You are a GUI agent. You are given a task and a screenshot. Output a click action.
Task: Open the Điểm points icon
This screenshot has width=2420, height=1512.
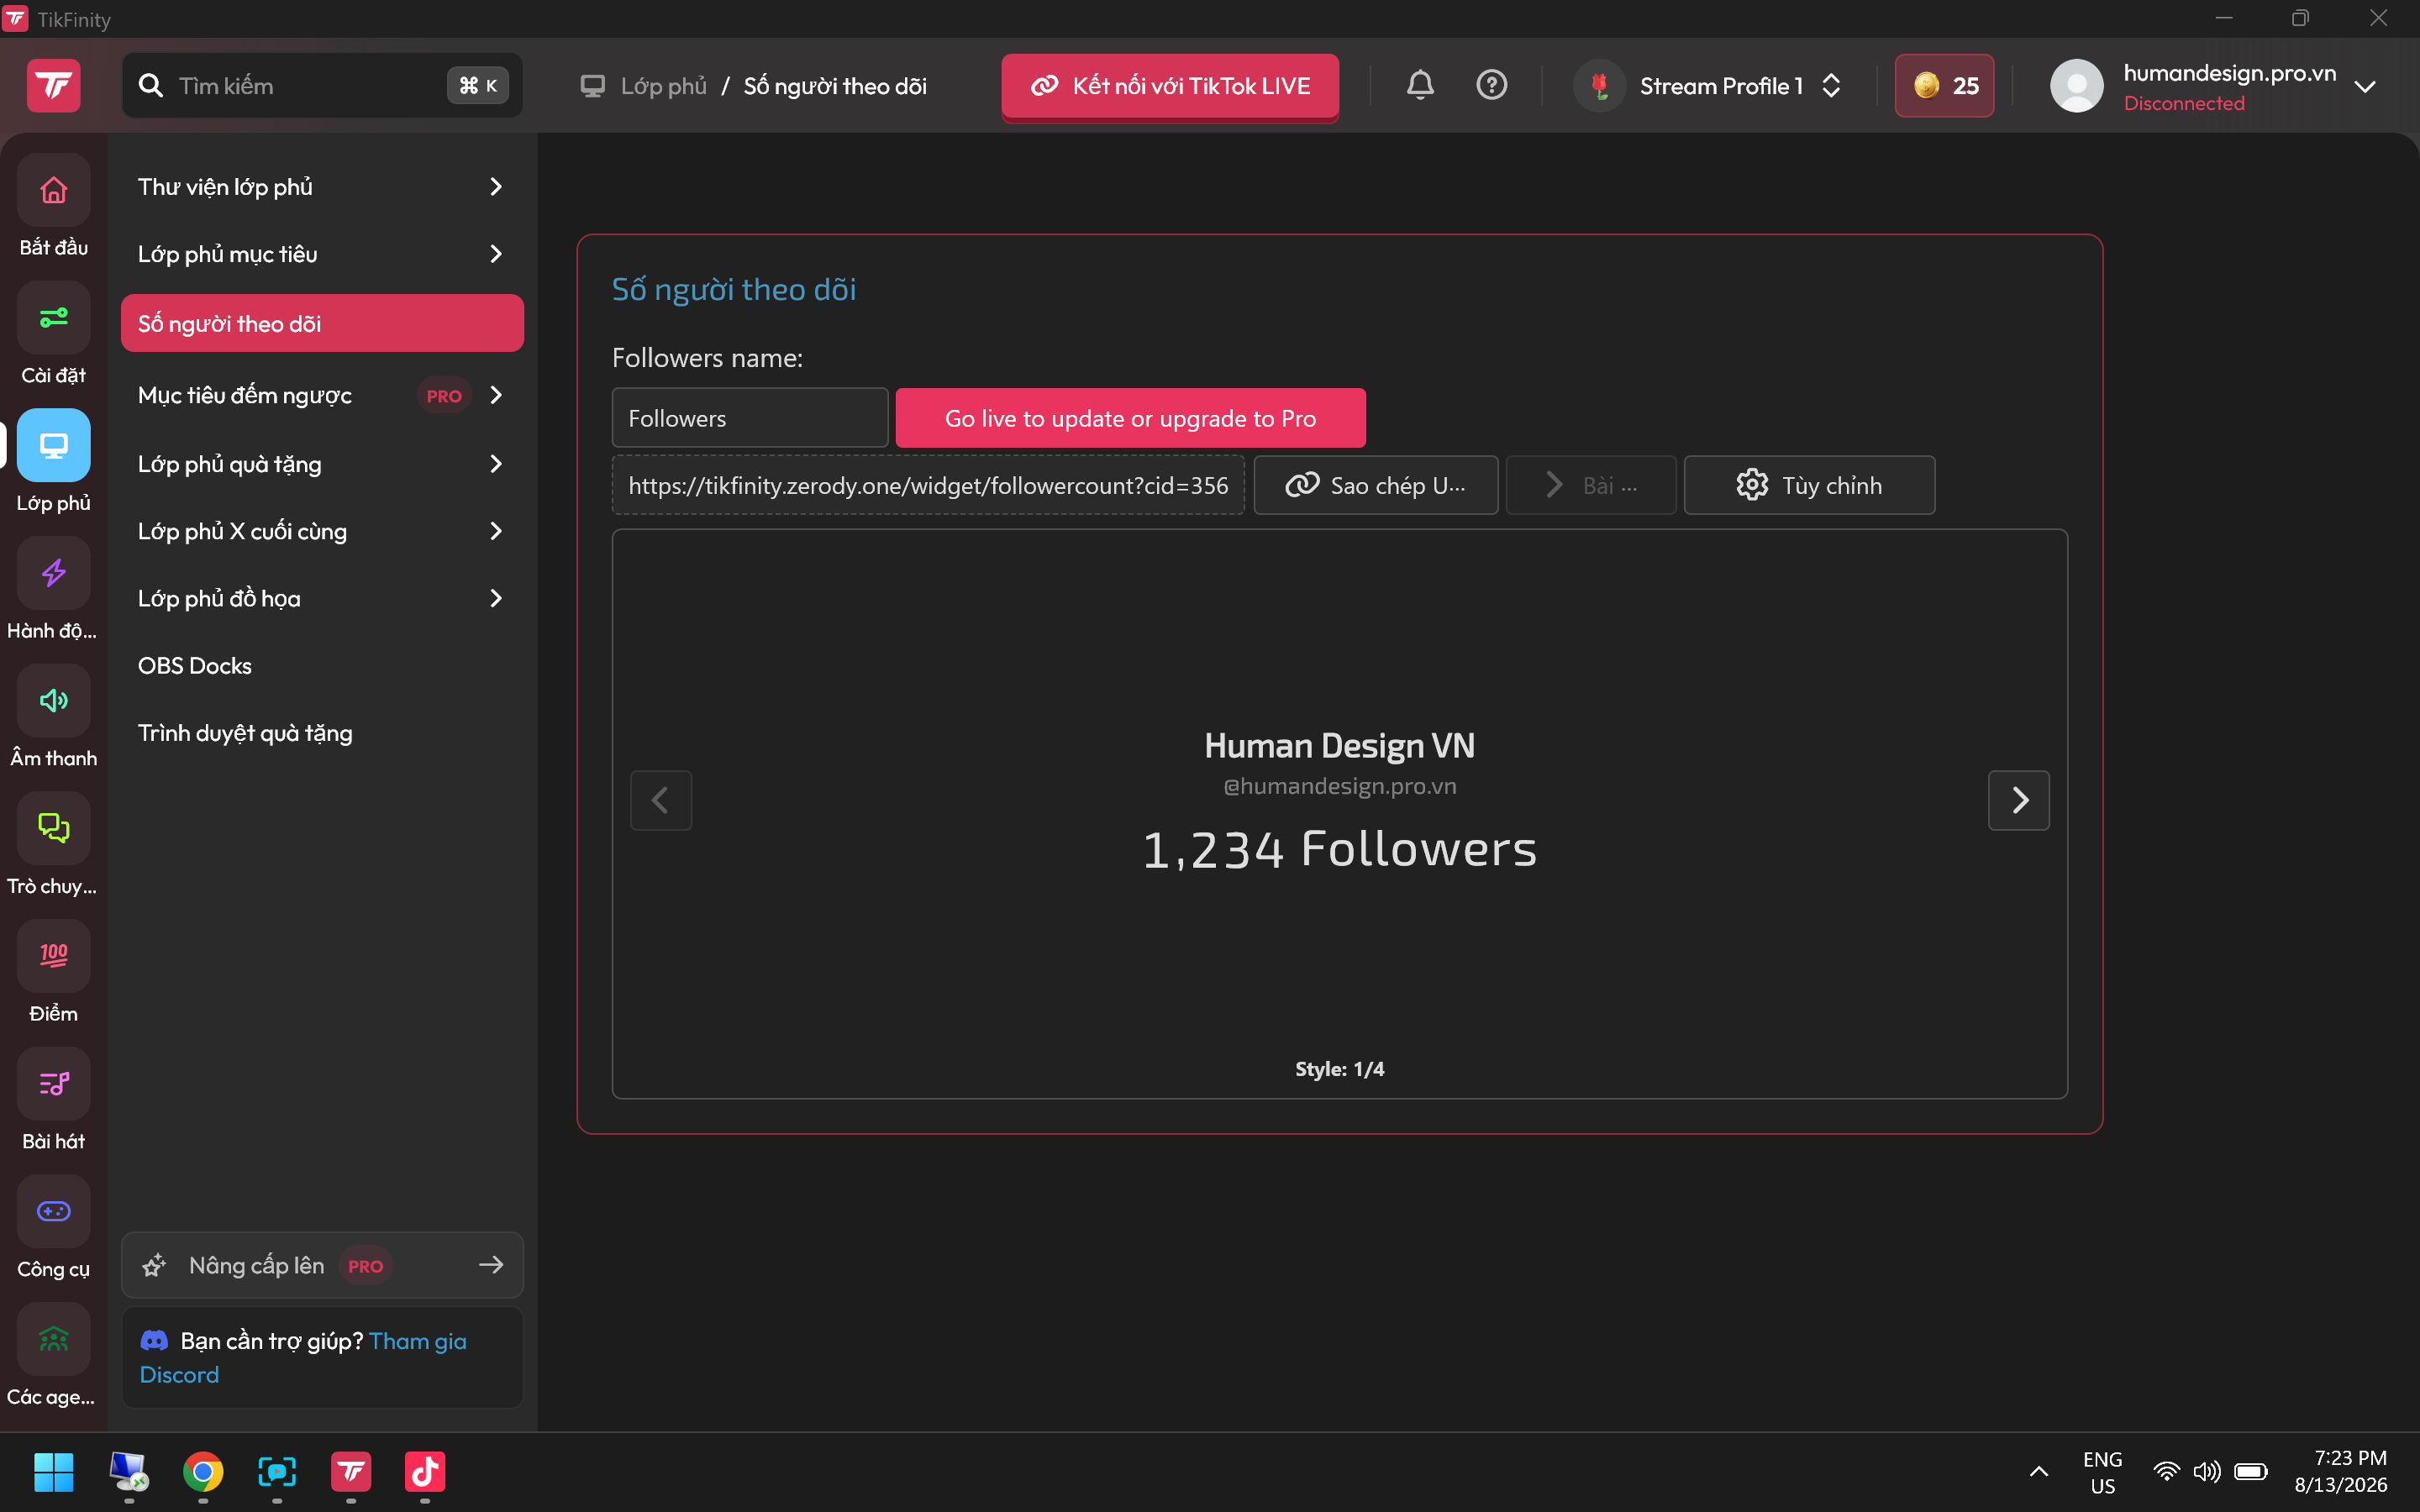pos(54,956)
